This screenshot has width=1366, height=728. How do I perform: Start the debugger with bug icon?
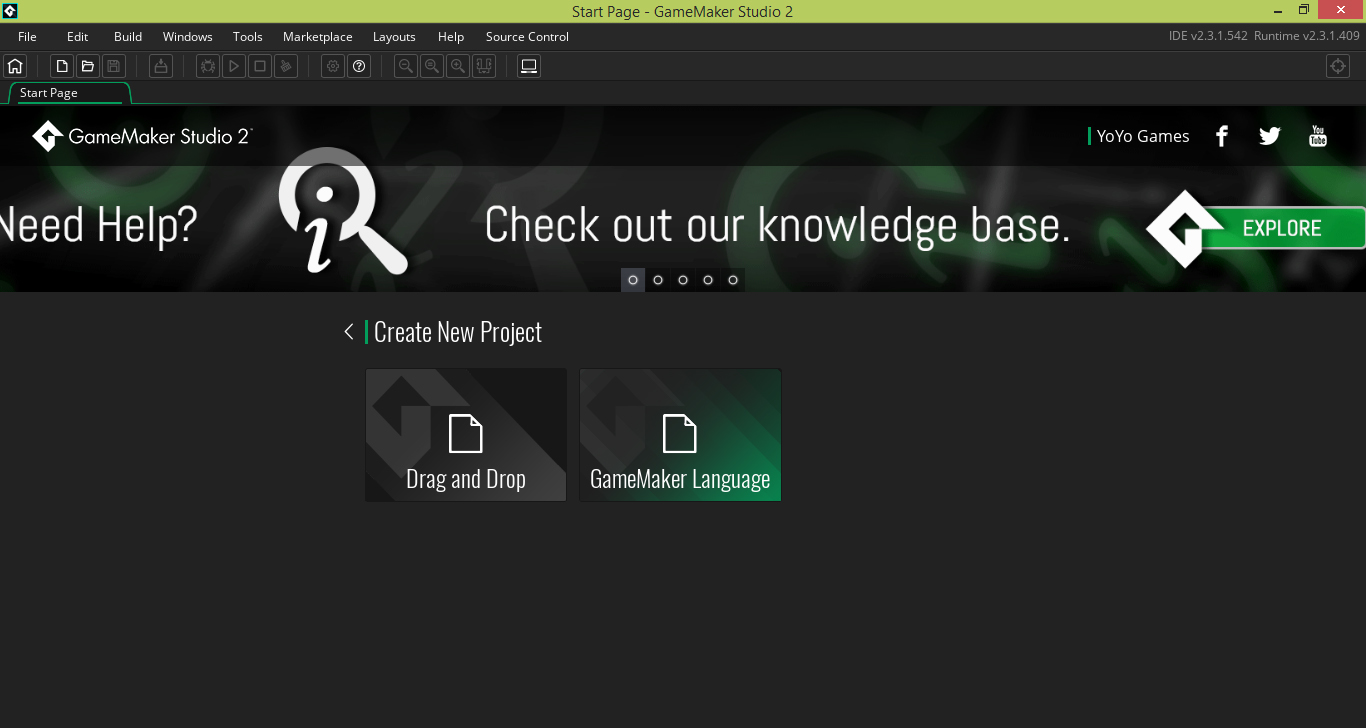tap(208, 67)
